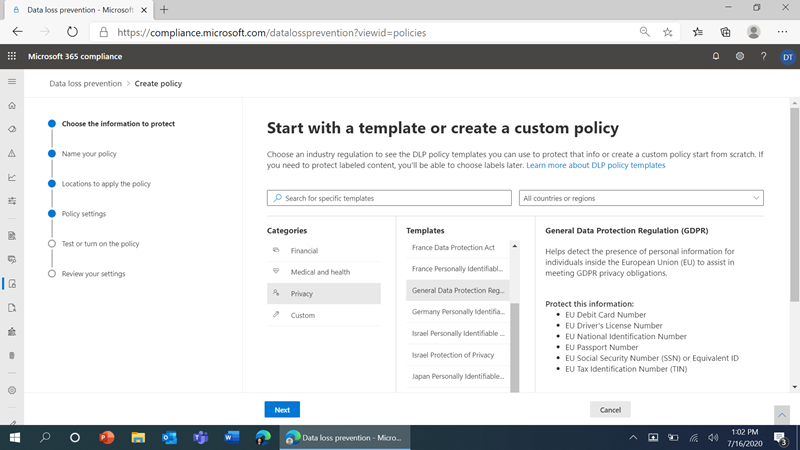
Task: Click the Templates list scroll-up arrow
Action: click(514, 246)
